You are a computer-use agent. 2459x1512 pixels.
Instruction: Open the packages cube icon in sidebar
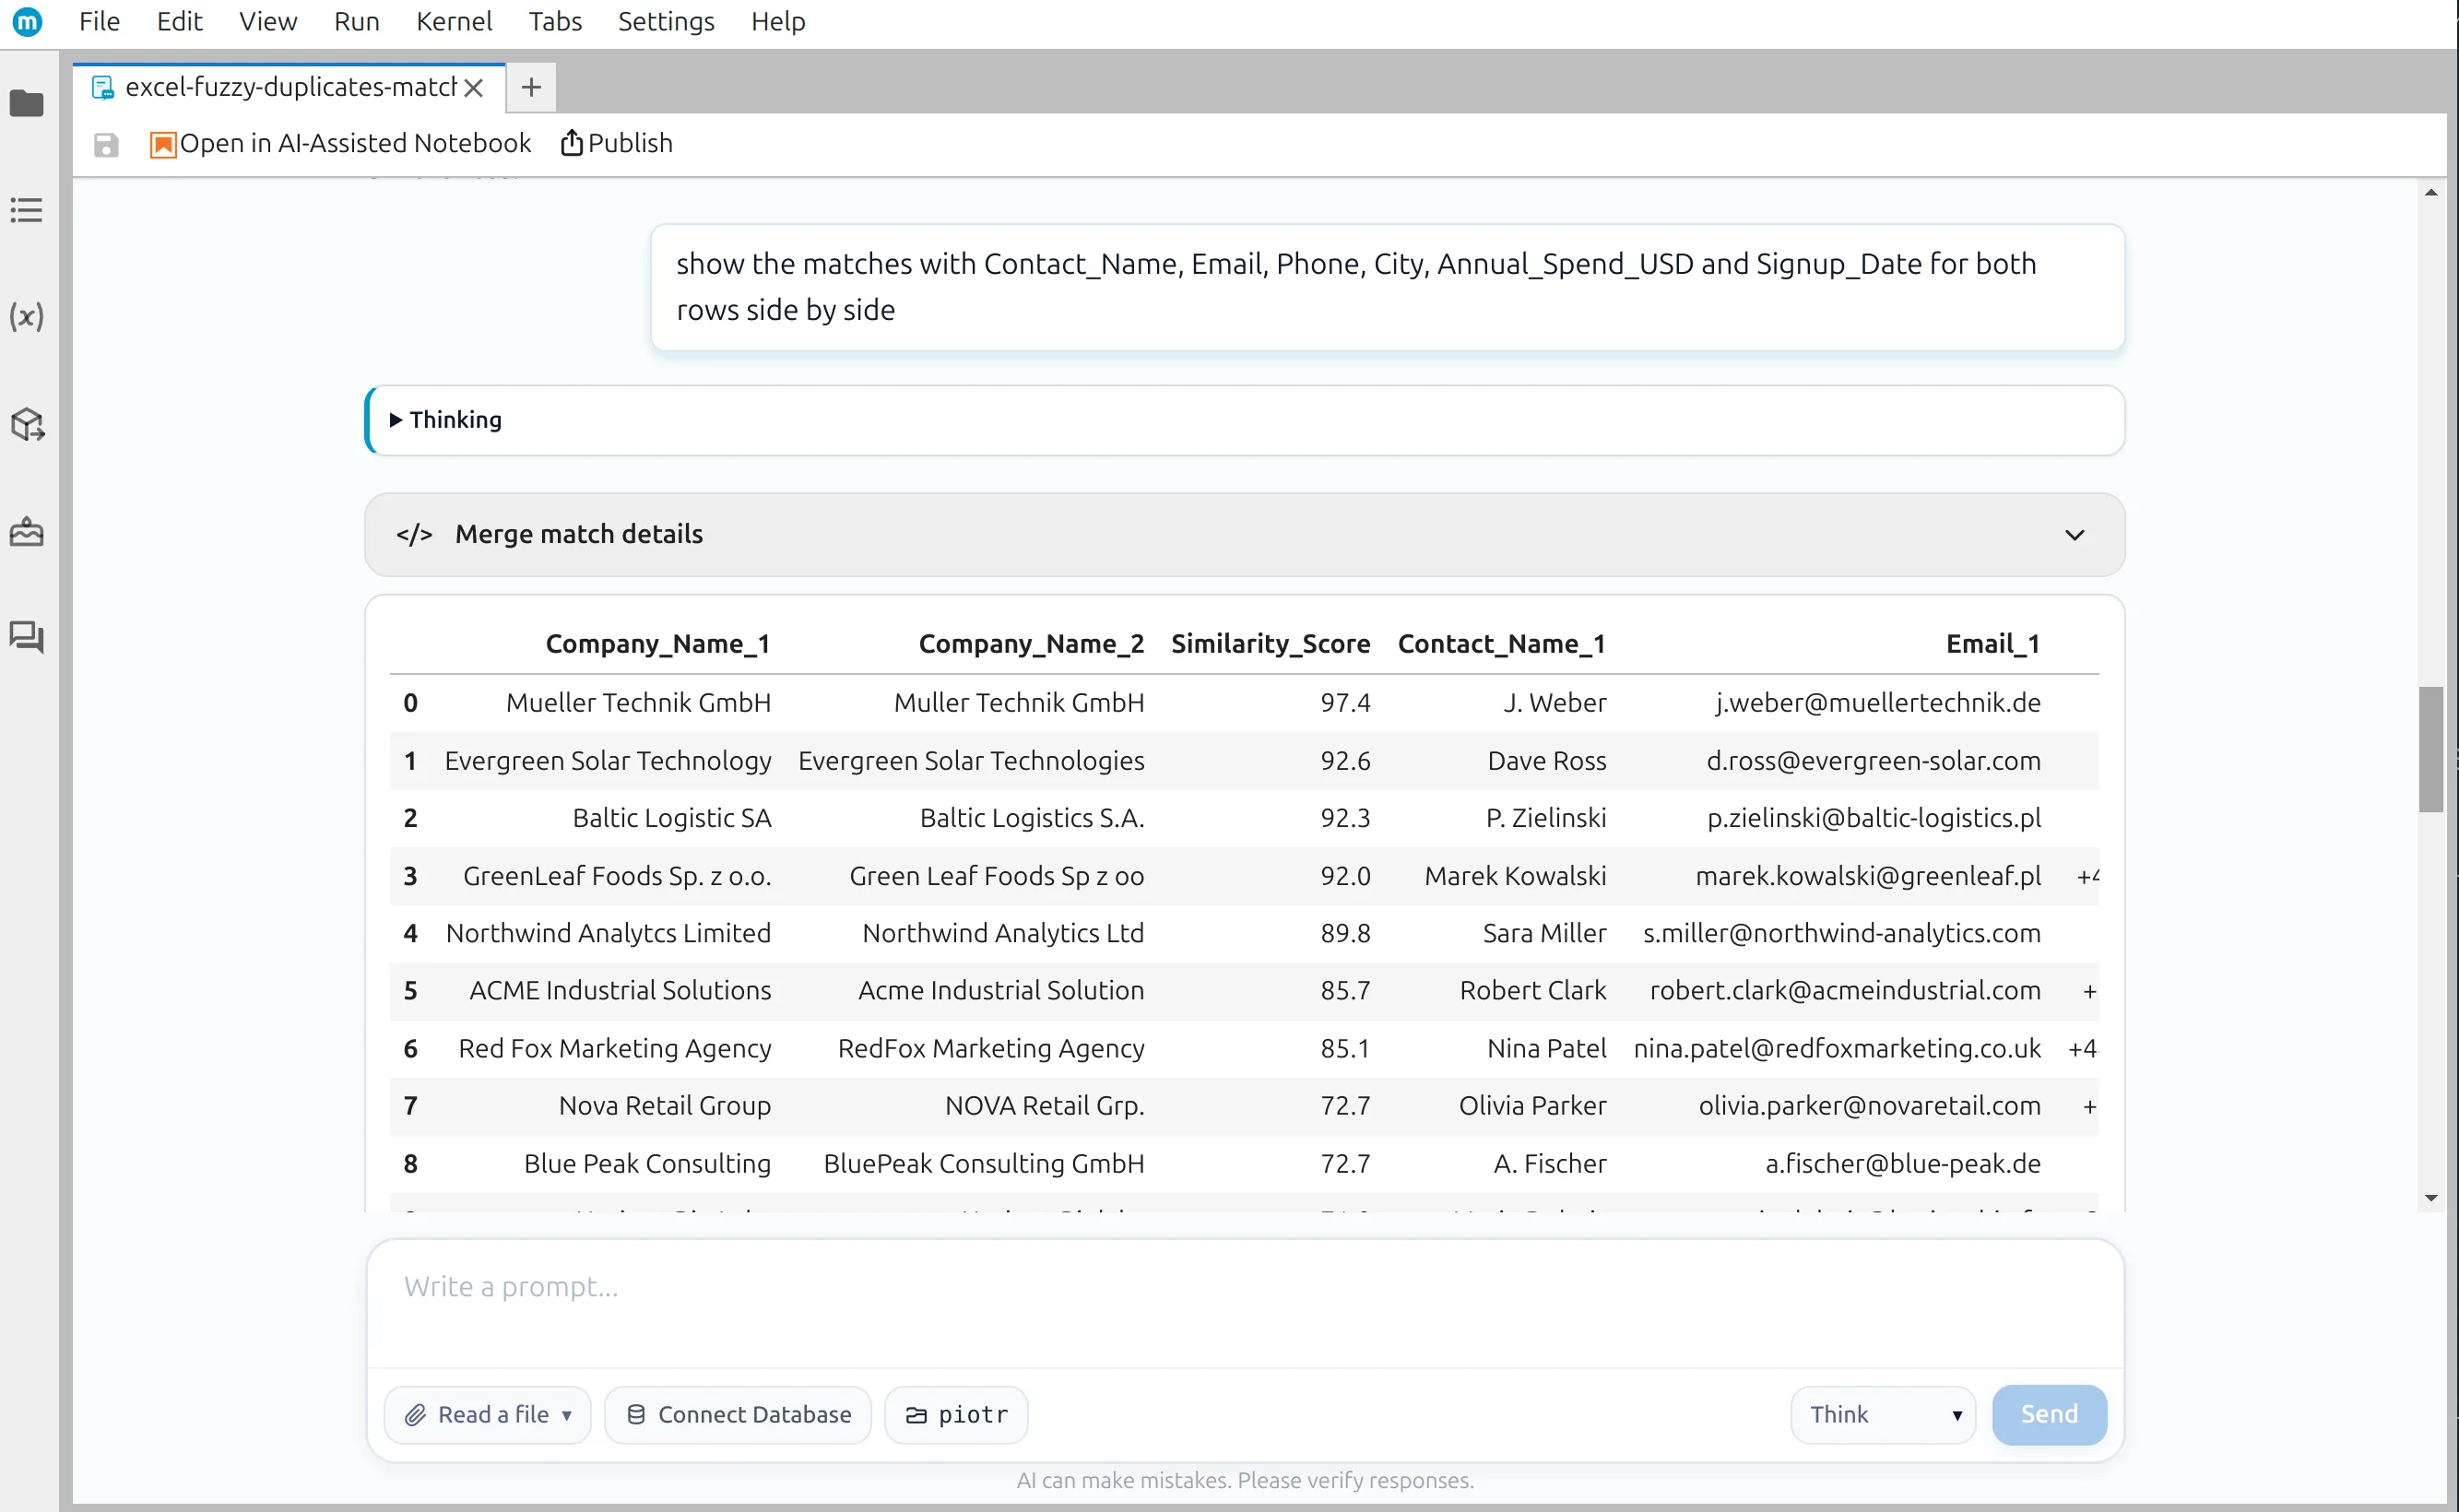click(x=27, y=424)
